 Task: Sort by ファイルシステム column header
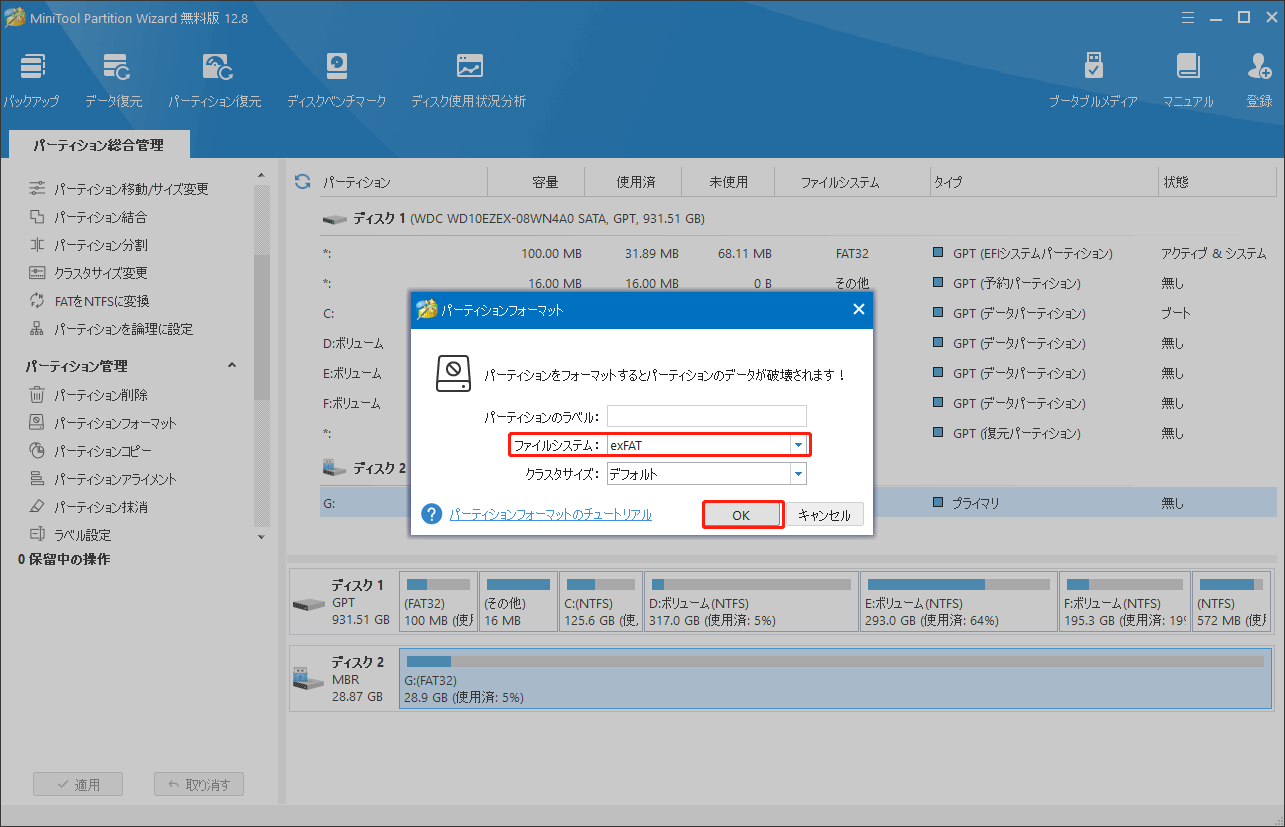tap(840, 183)
